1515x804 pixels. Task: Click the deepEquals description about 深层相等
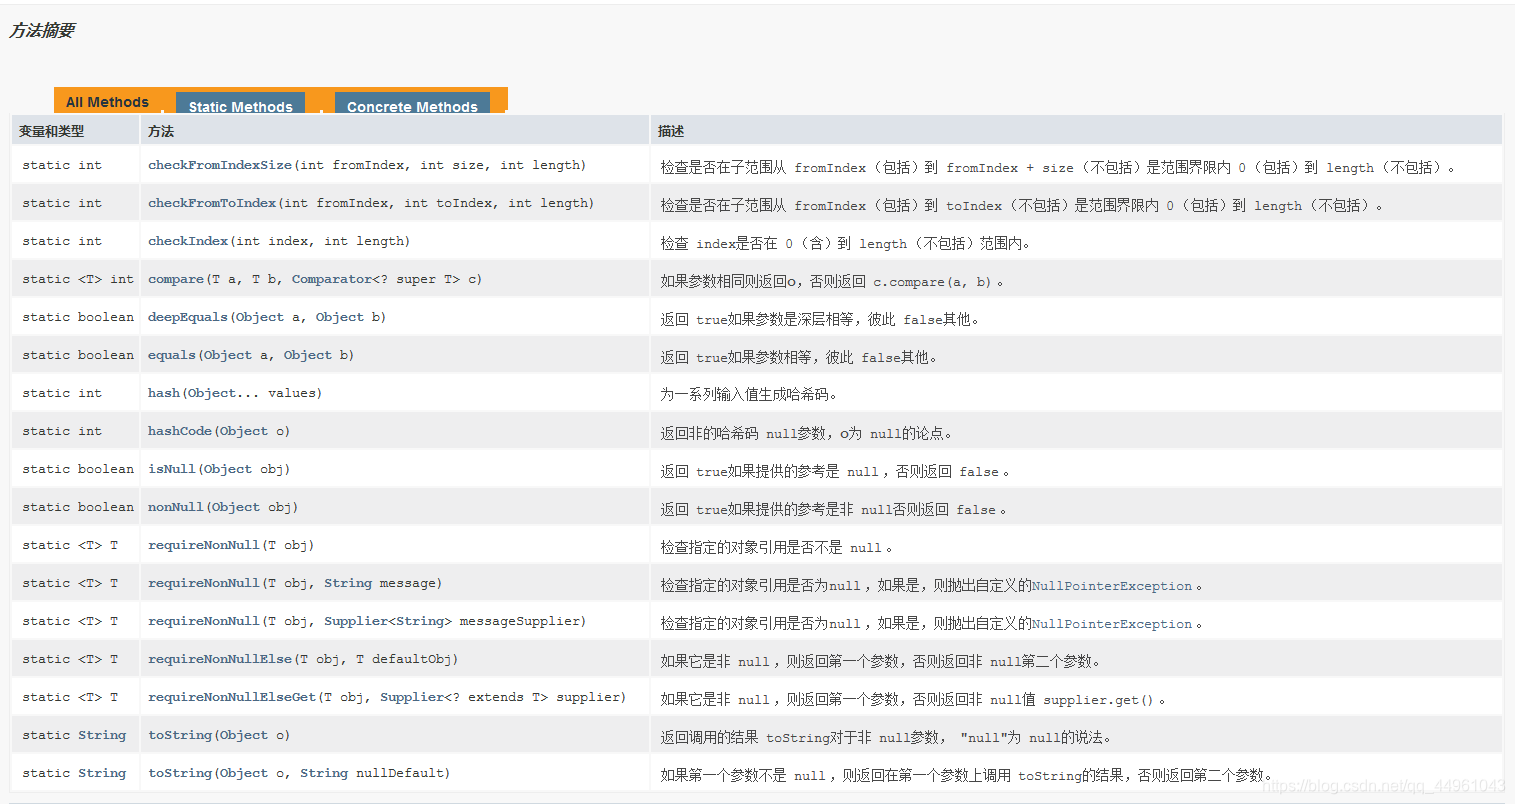point(820,319)
